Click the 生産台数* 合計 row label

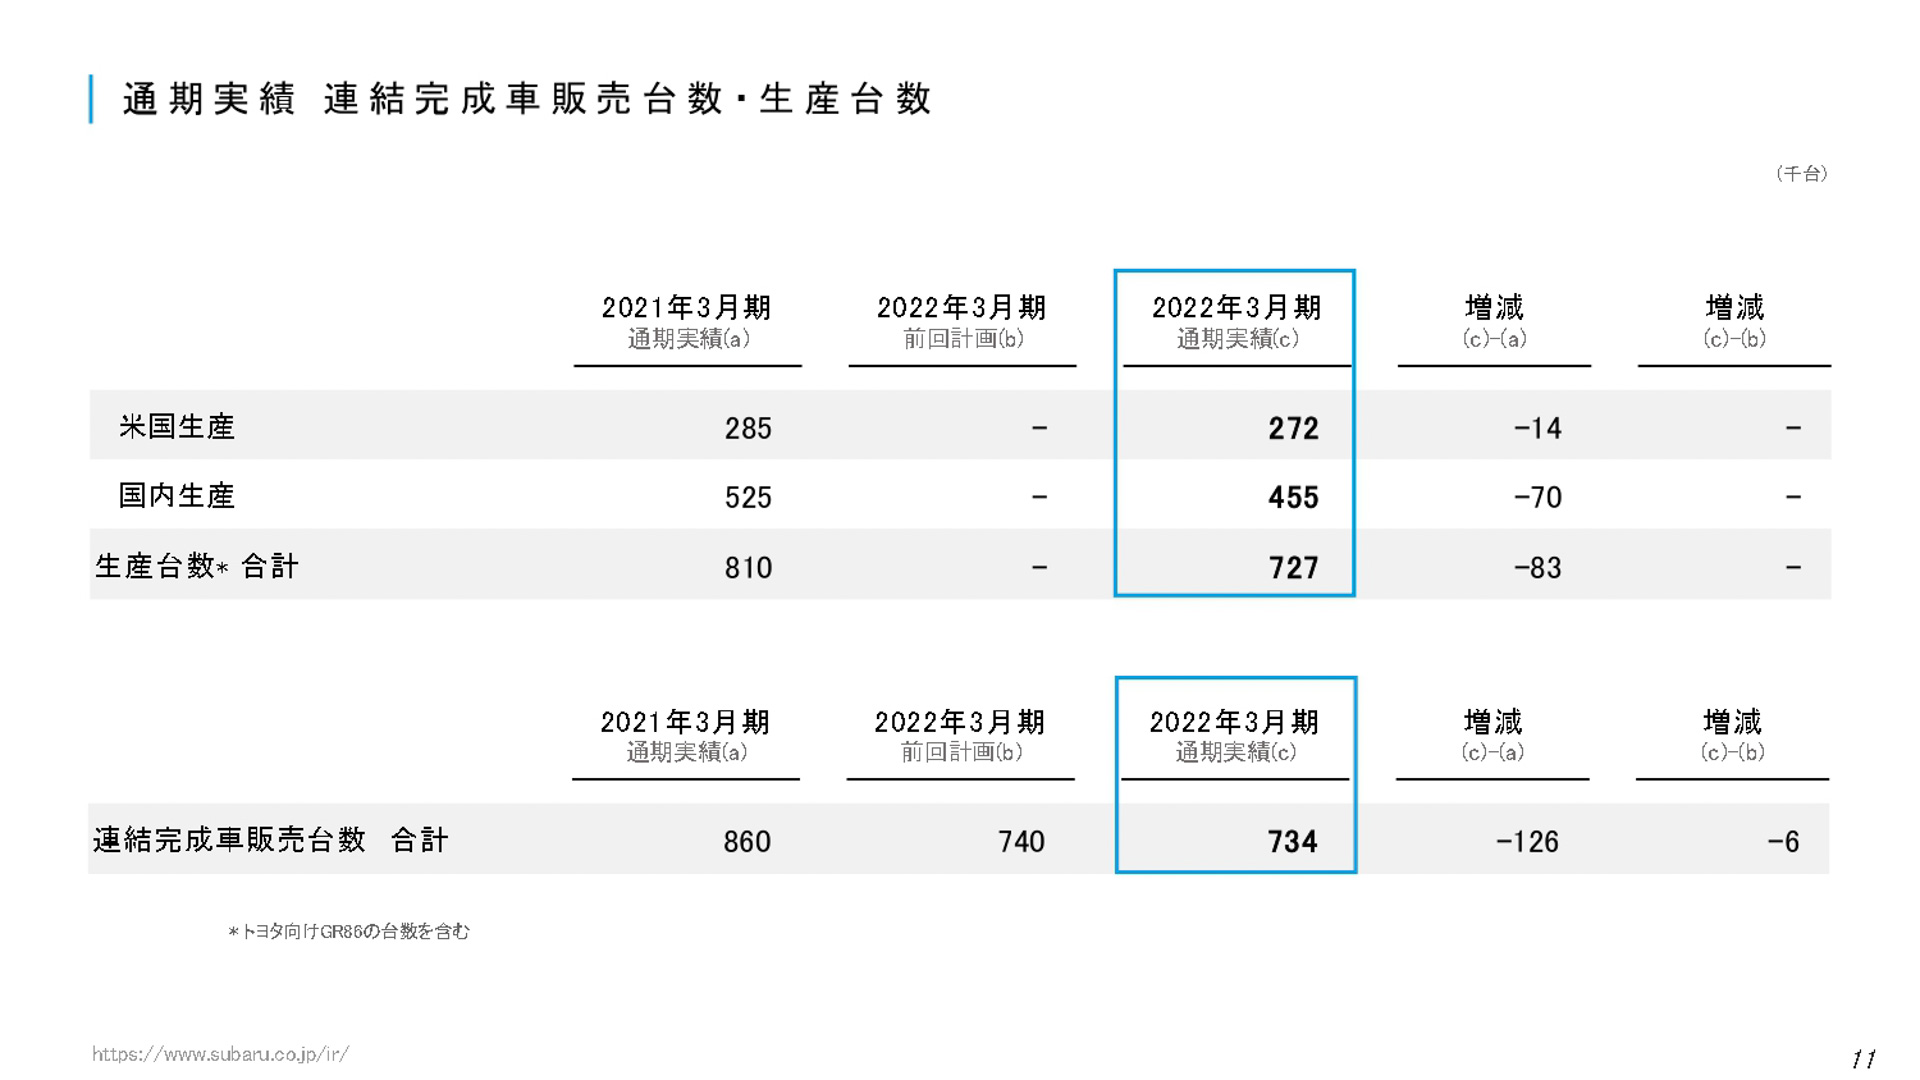click(195, 566)
